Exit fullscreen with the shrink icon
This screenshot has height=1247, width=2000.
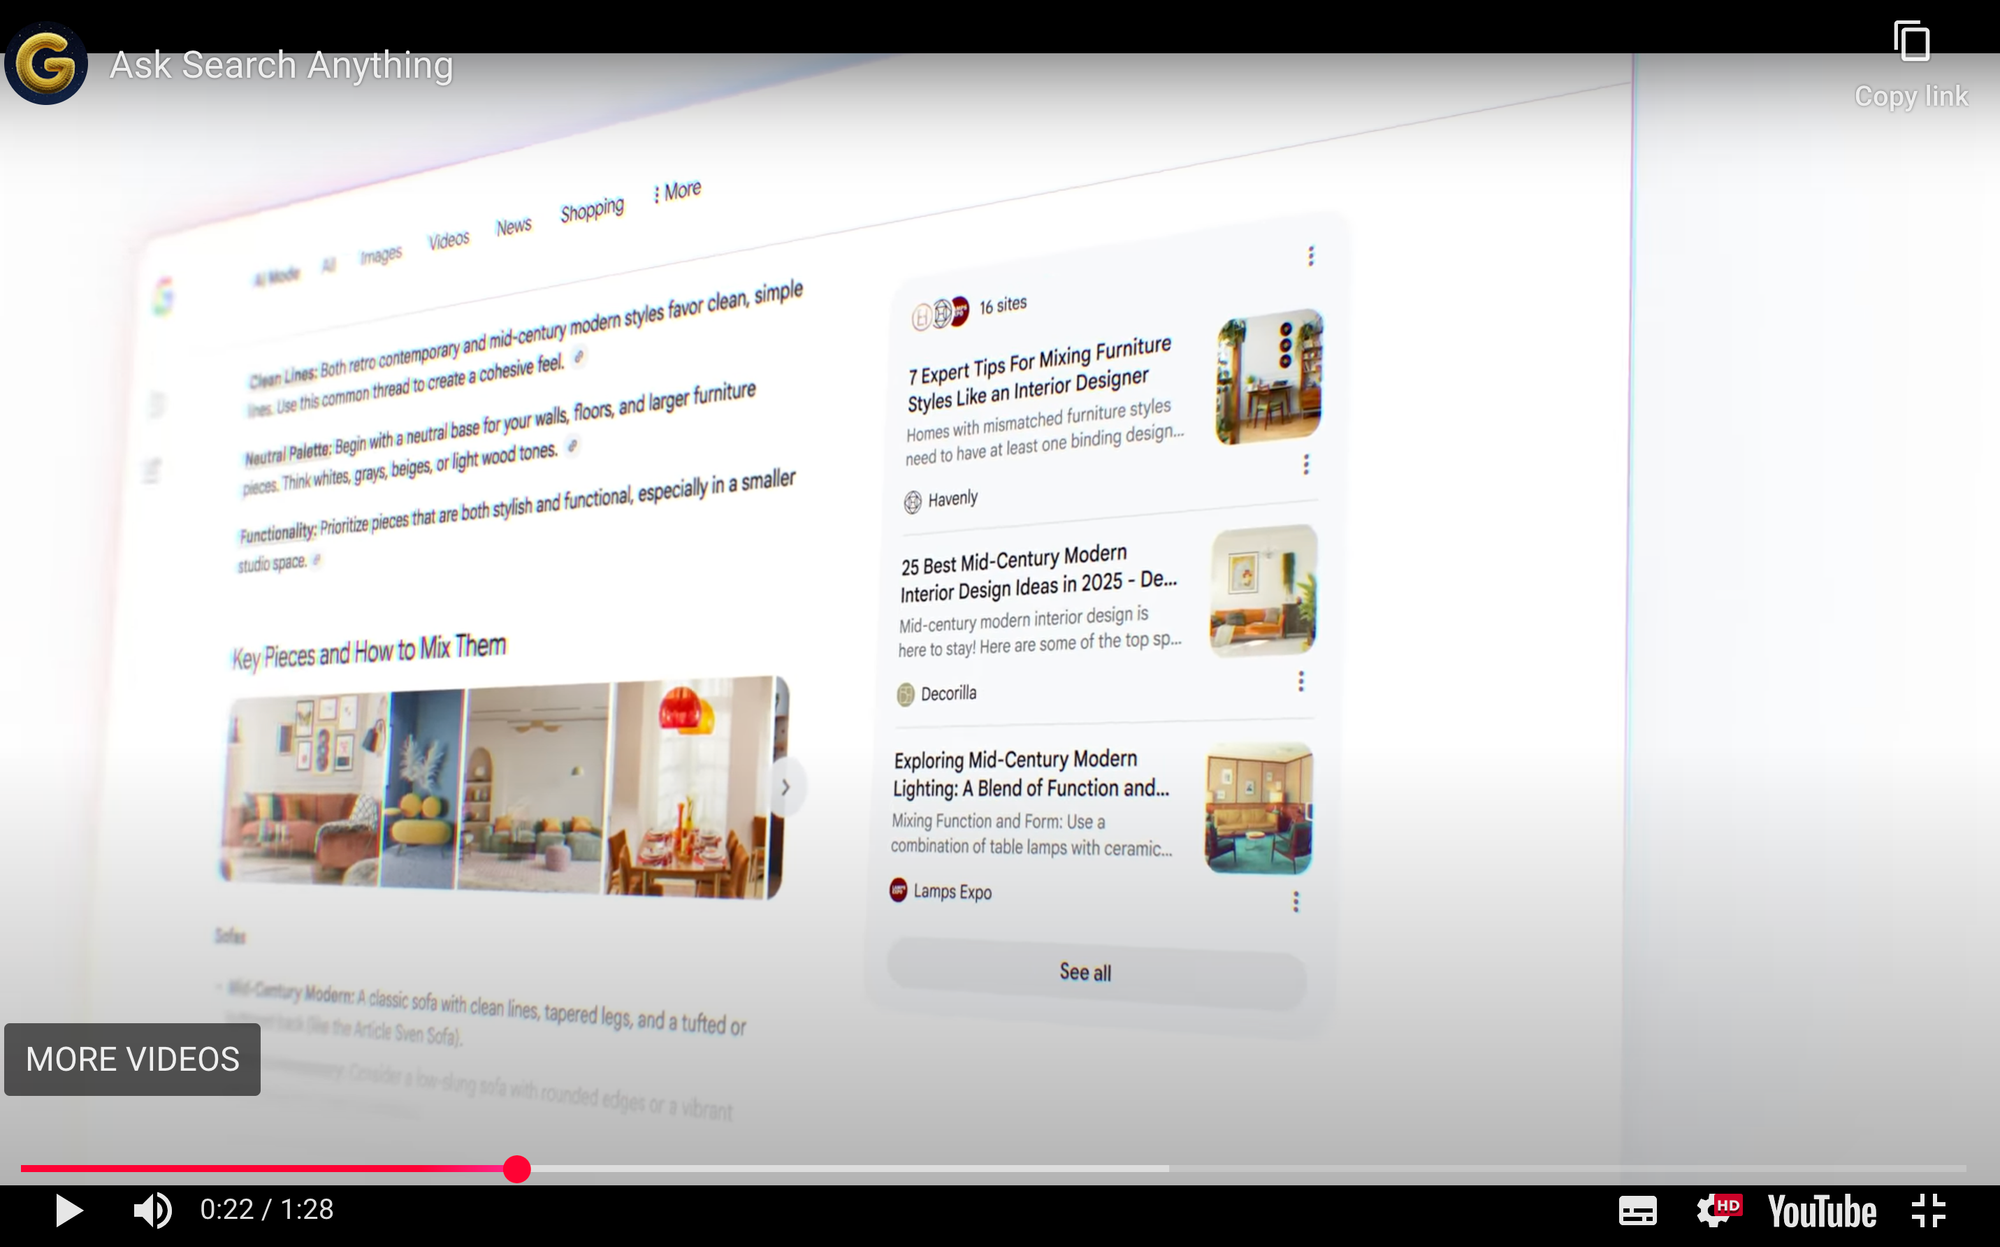coord(1929,1211)
